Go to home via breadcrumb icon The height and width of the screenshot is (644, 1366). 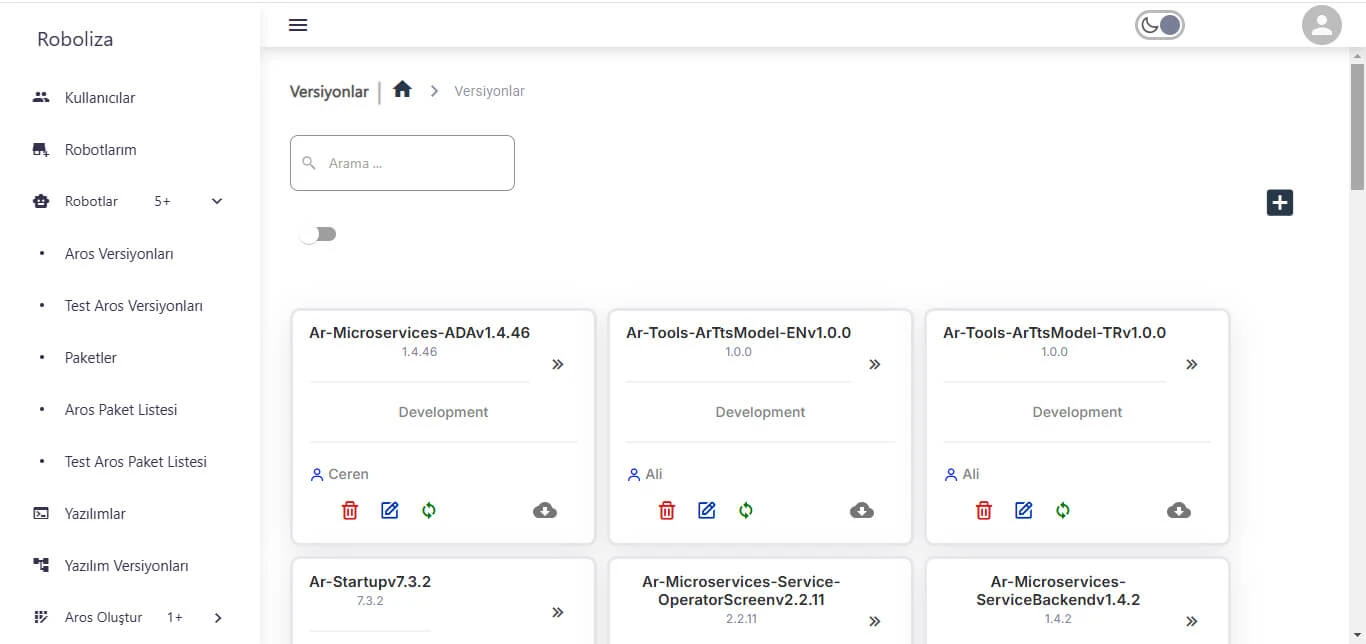(x=402, y=90)
